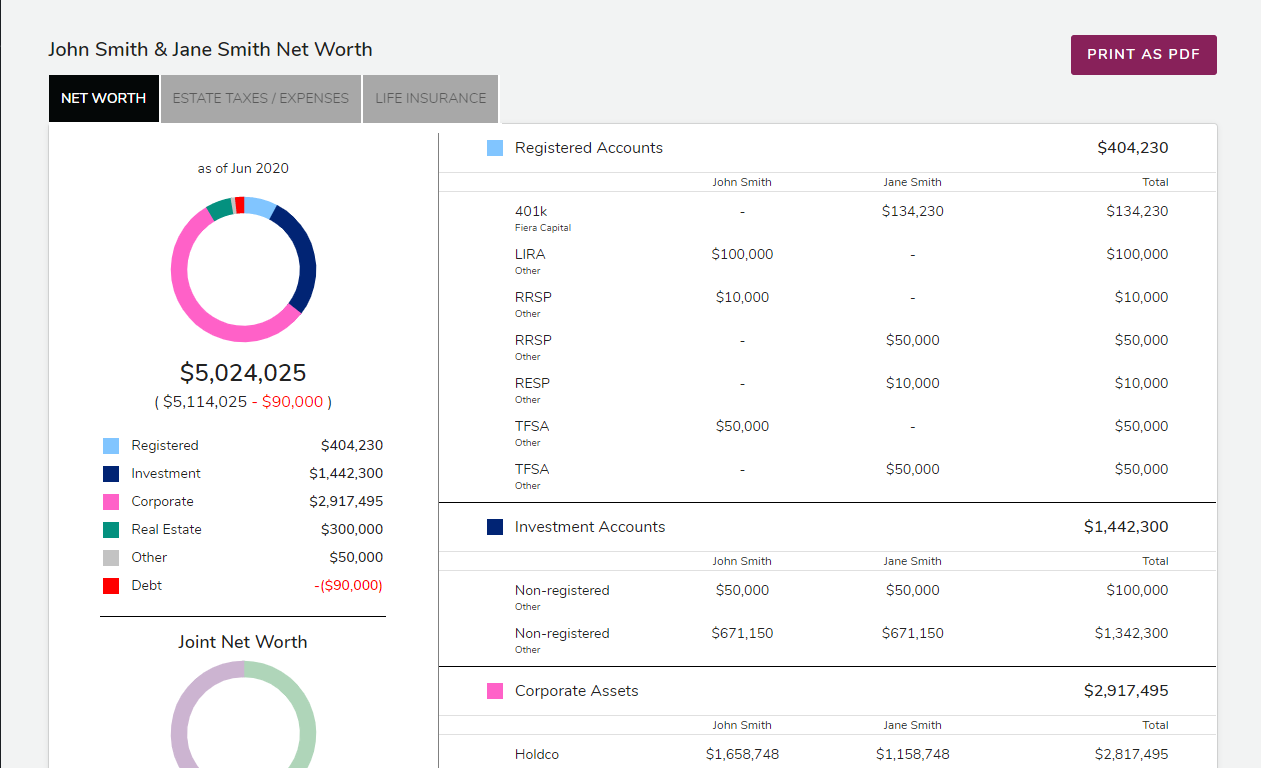Click the Holdco row label
Screen dimensions: 1261x768
538,754
